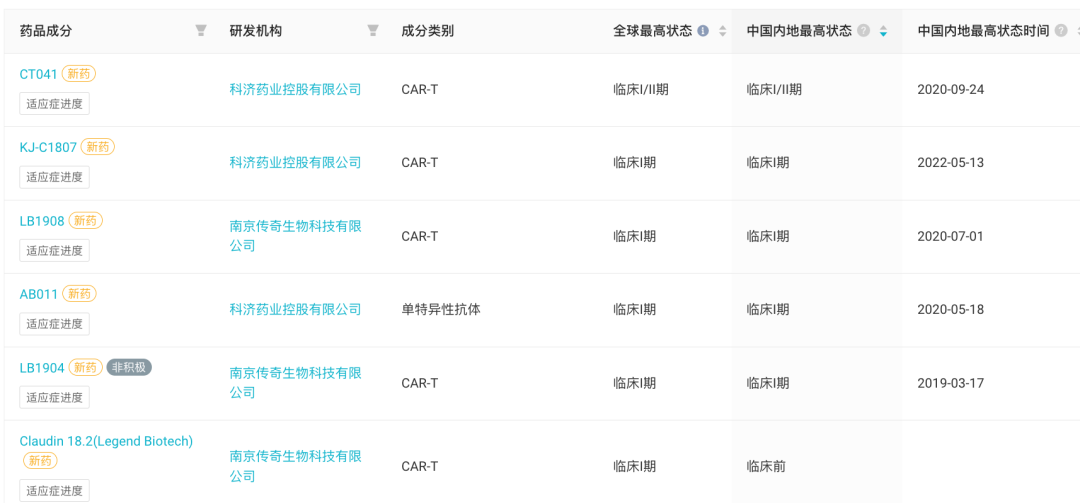Open filter for 研发机构 column
This screenshot has width=1080, height=503.
tap(373, 31)
